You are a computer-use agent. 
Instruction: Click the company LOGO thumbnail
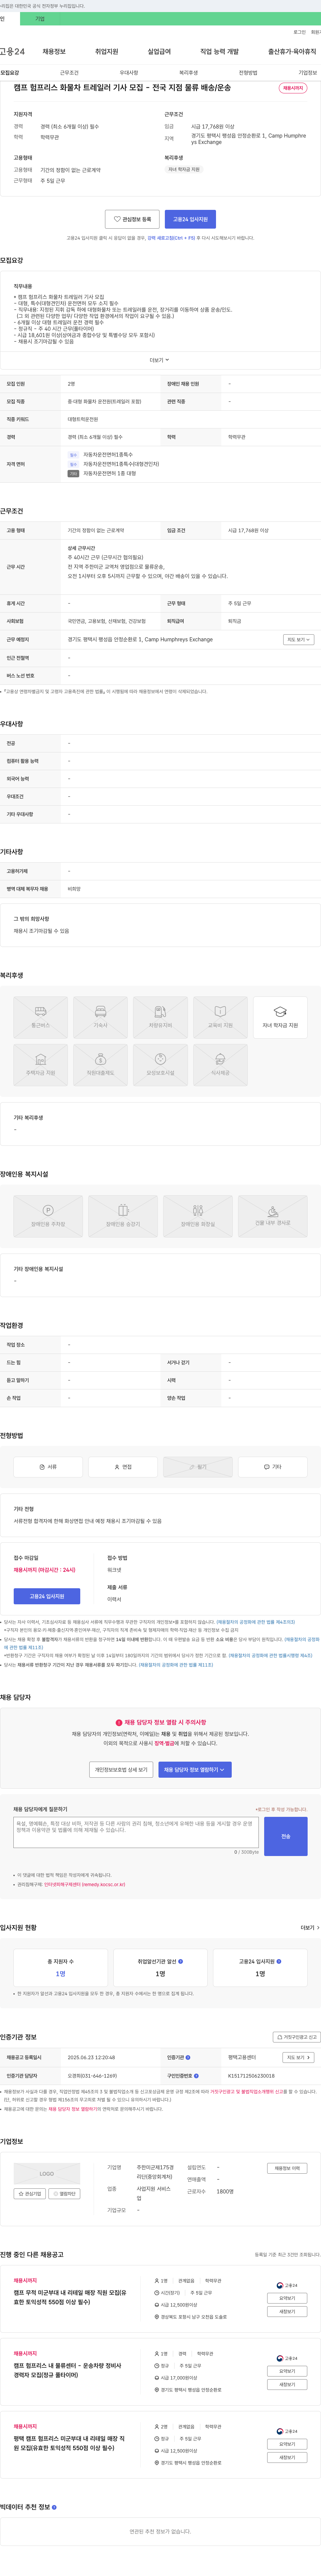47,2174
